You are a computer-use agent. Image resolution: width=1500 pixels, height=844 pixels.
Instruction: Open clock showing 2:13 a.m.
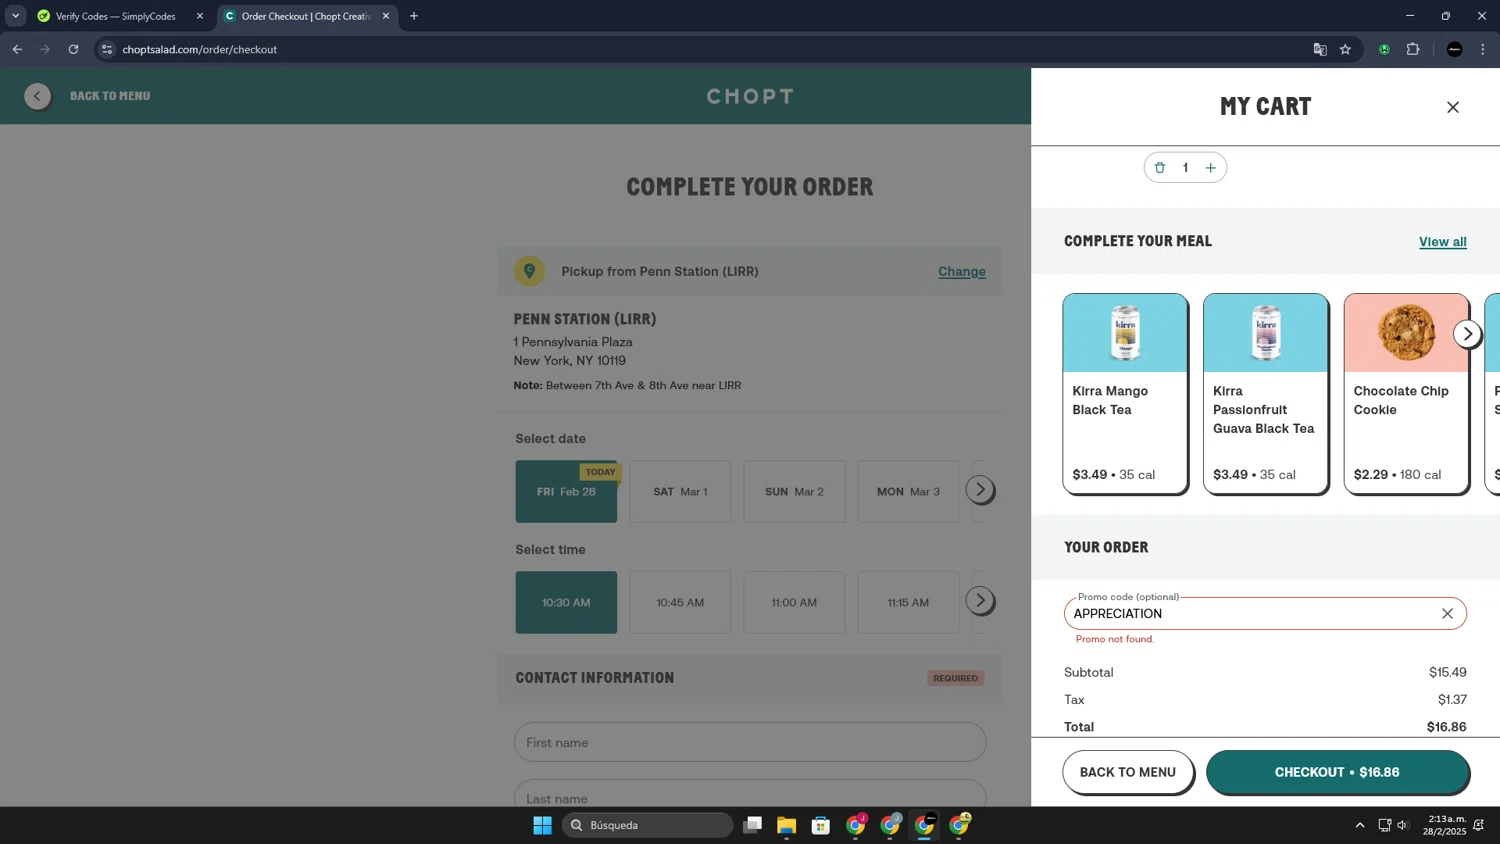click(1445, 825)
